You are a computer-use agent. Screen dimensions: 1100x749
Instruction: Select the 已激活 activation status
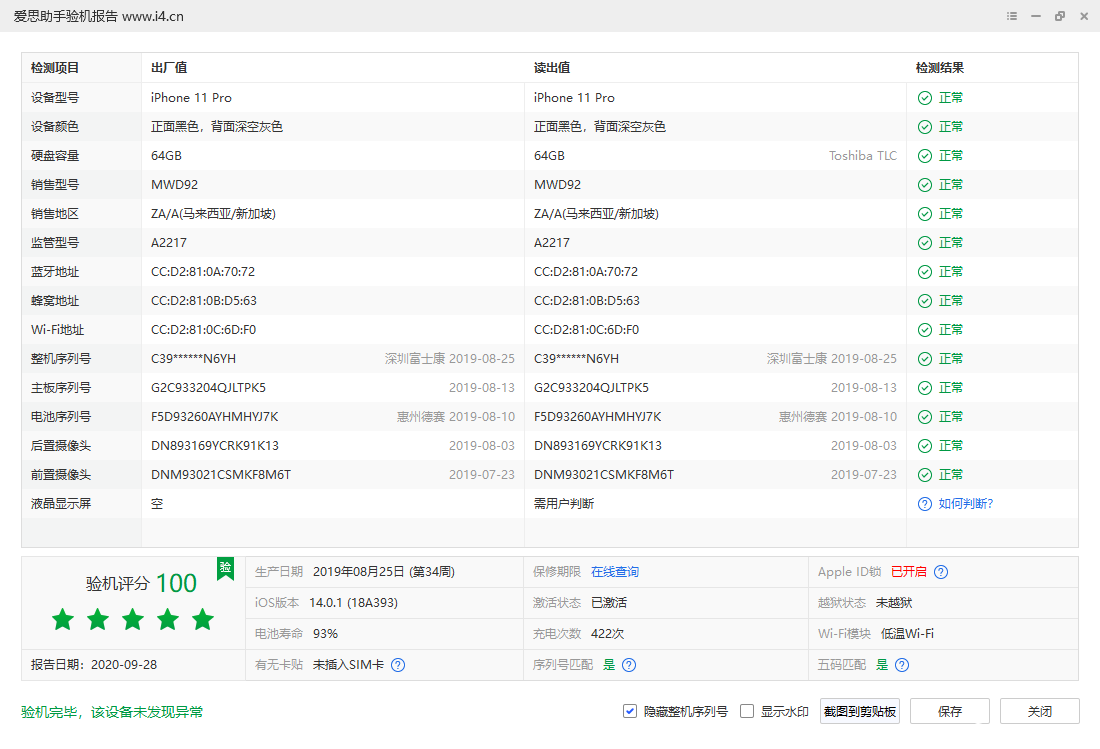609,602
